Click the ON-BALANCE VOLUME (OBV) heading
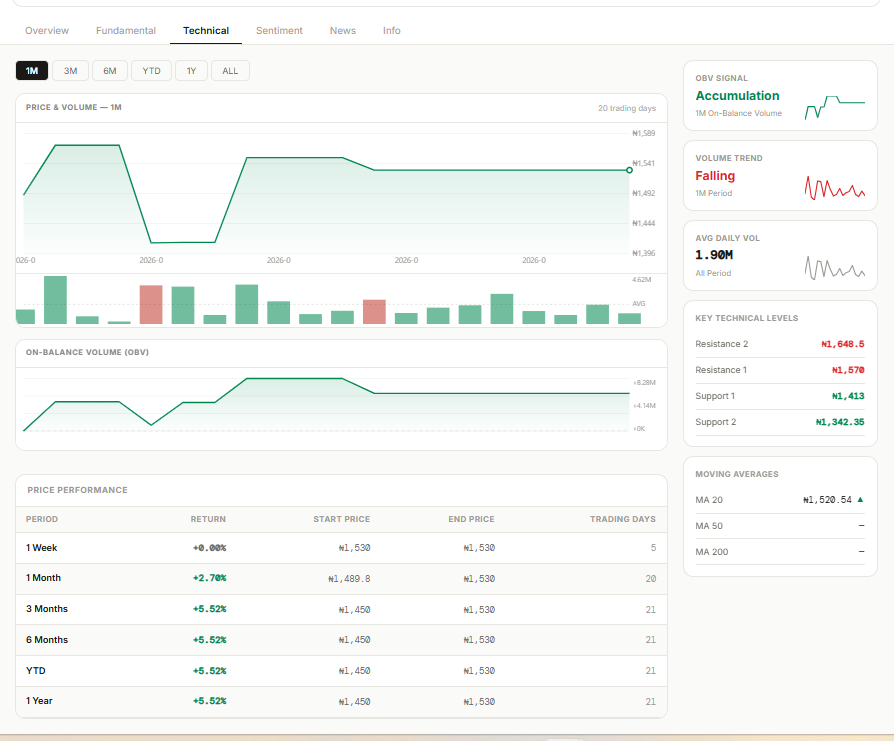The width and height of the screenshot is (894, 741). pyautogui.click(x=87, y=352)
